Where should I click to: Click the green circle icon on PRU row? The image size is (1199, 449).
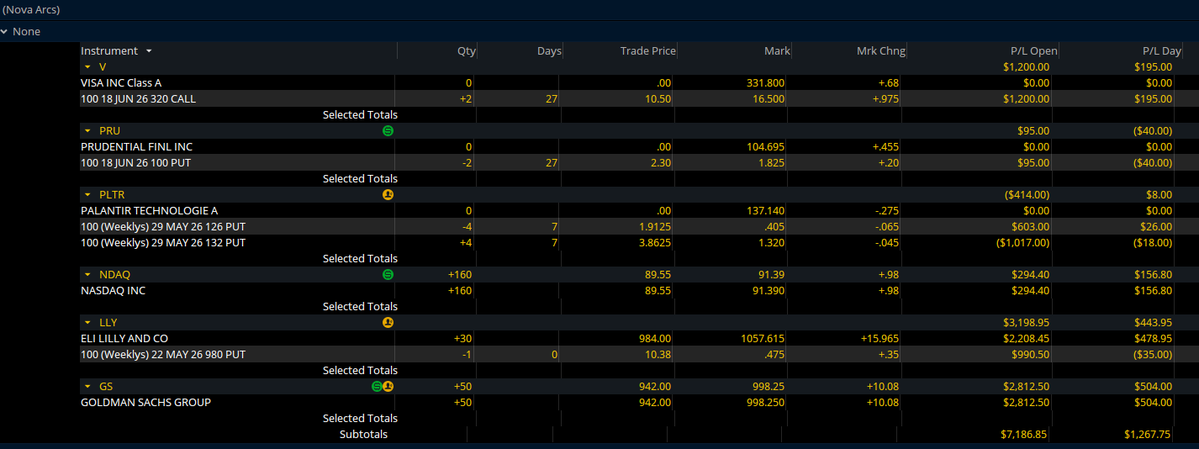click(x=388, y=131)
